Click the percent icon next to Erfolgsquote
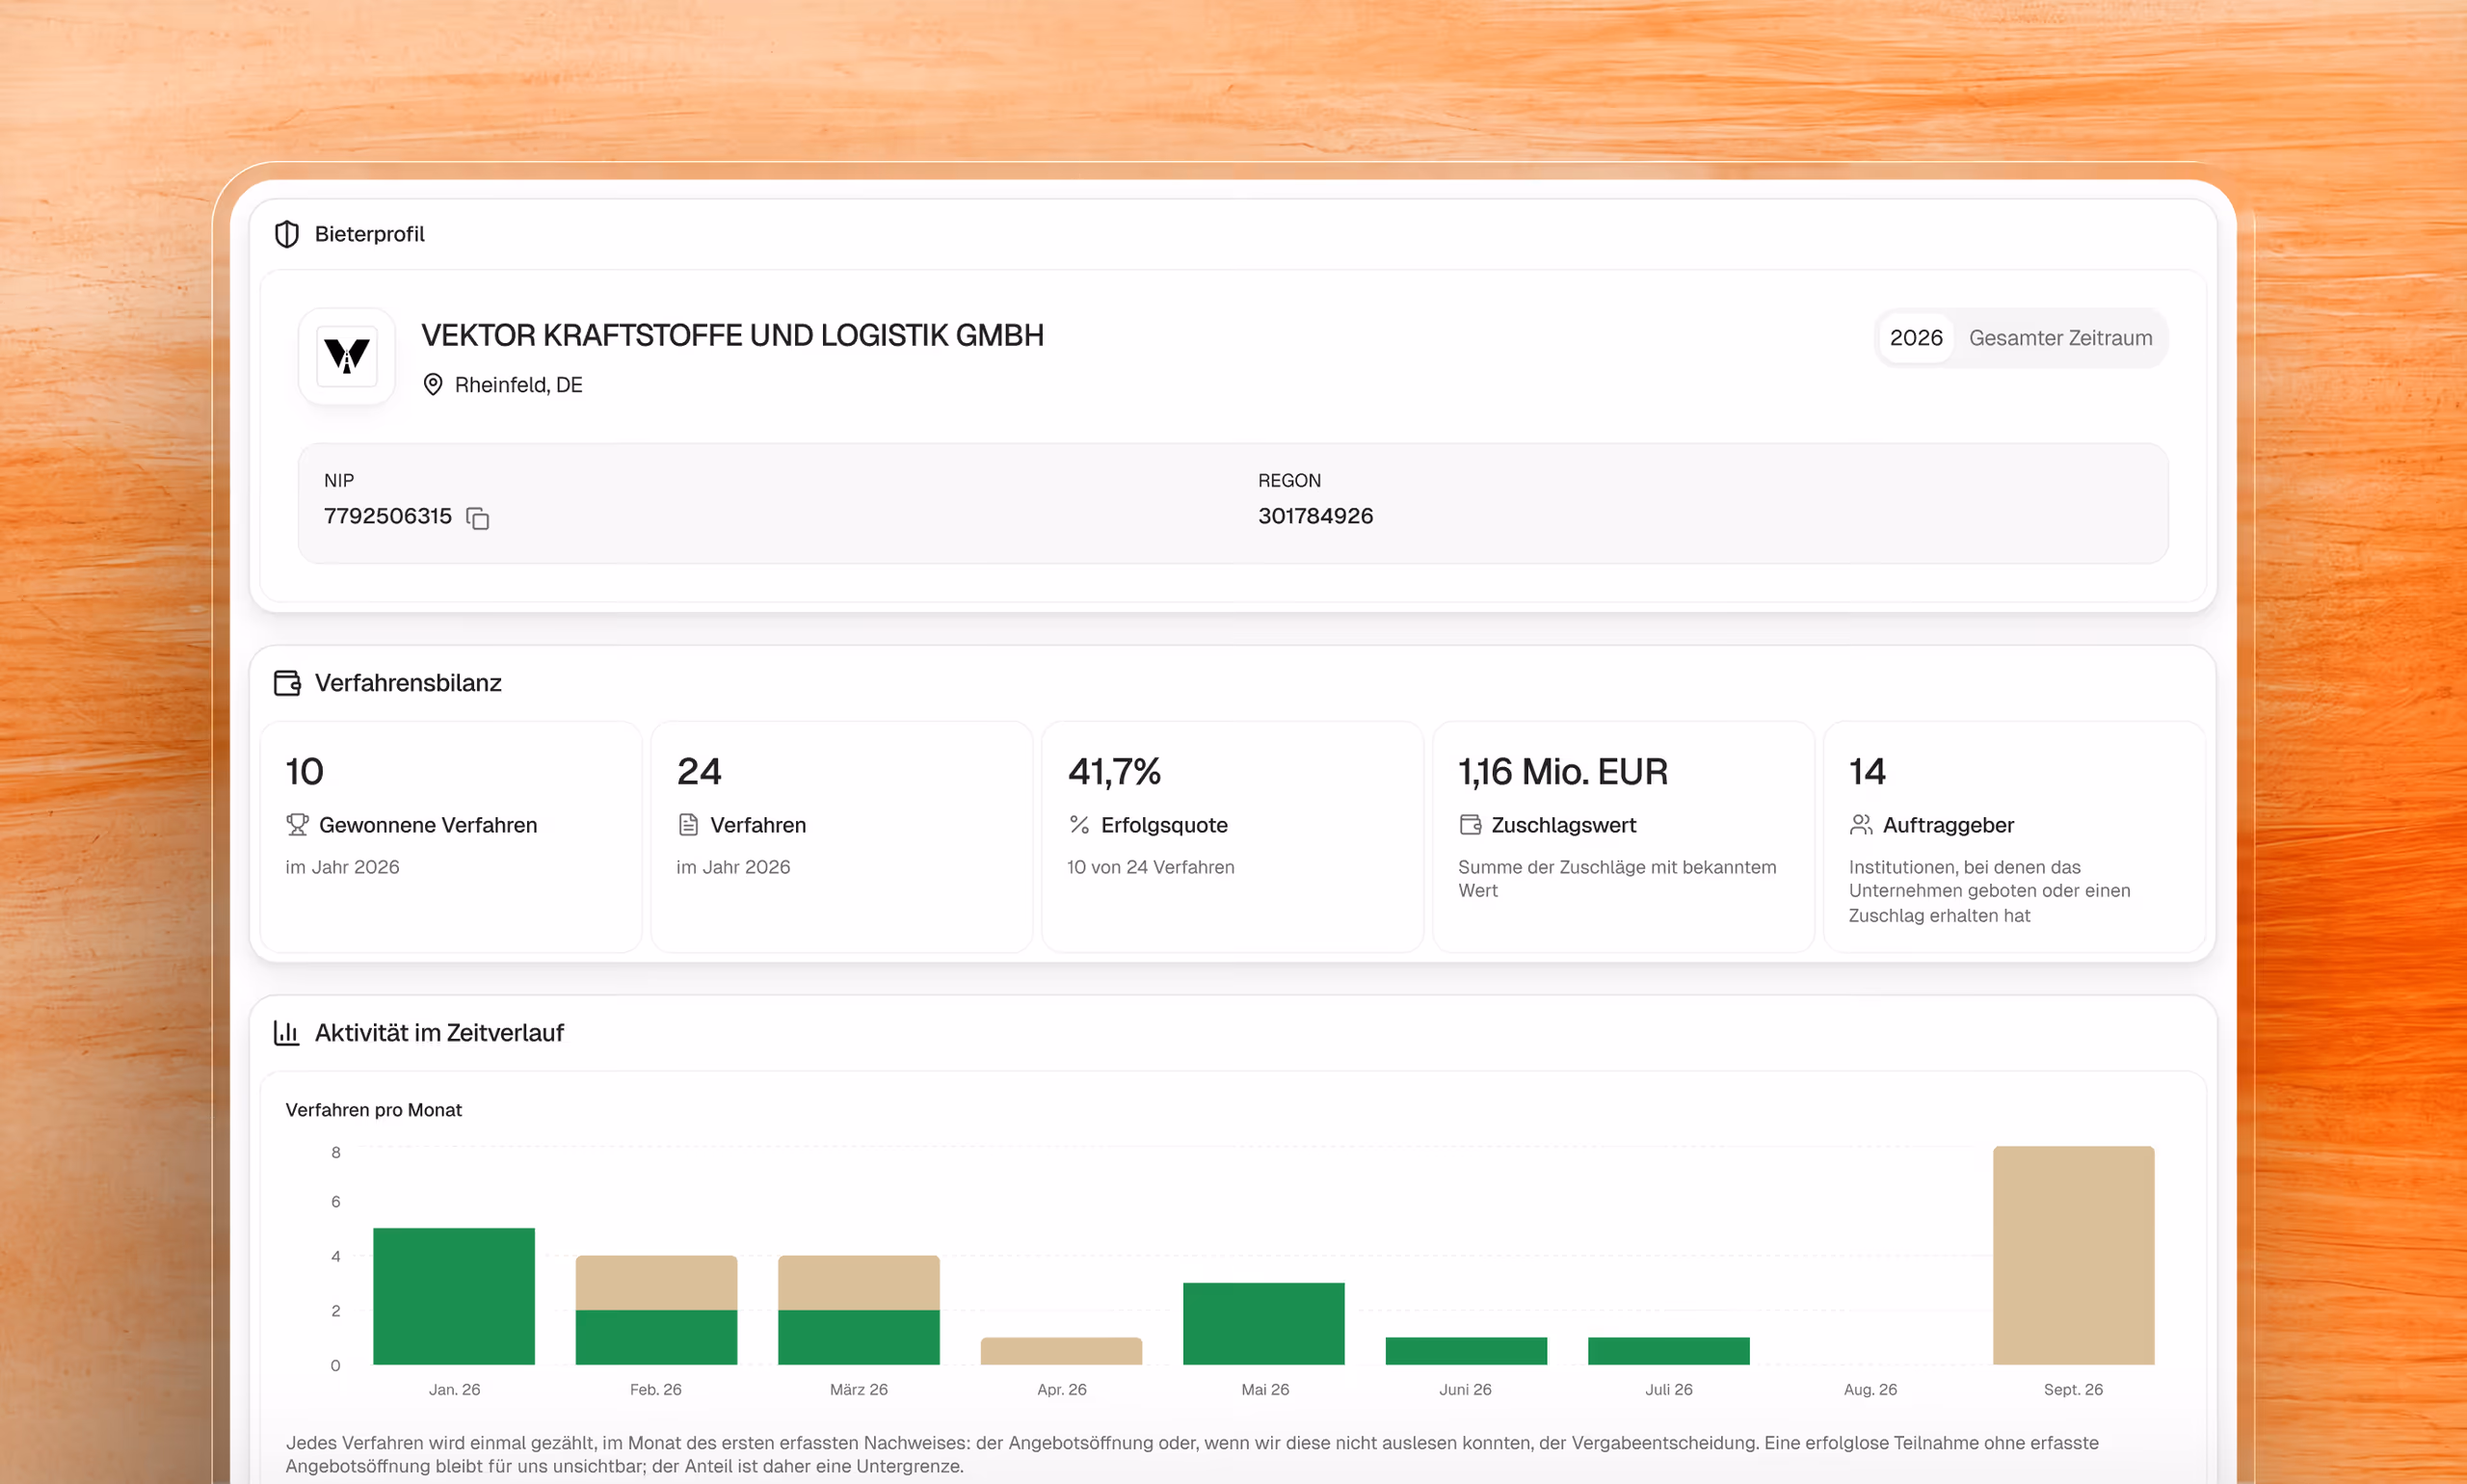The image size is (2467, 1484). click(x=1079, y=825)
